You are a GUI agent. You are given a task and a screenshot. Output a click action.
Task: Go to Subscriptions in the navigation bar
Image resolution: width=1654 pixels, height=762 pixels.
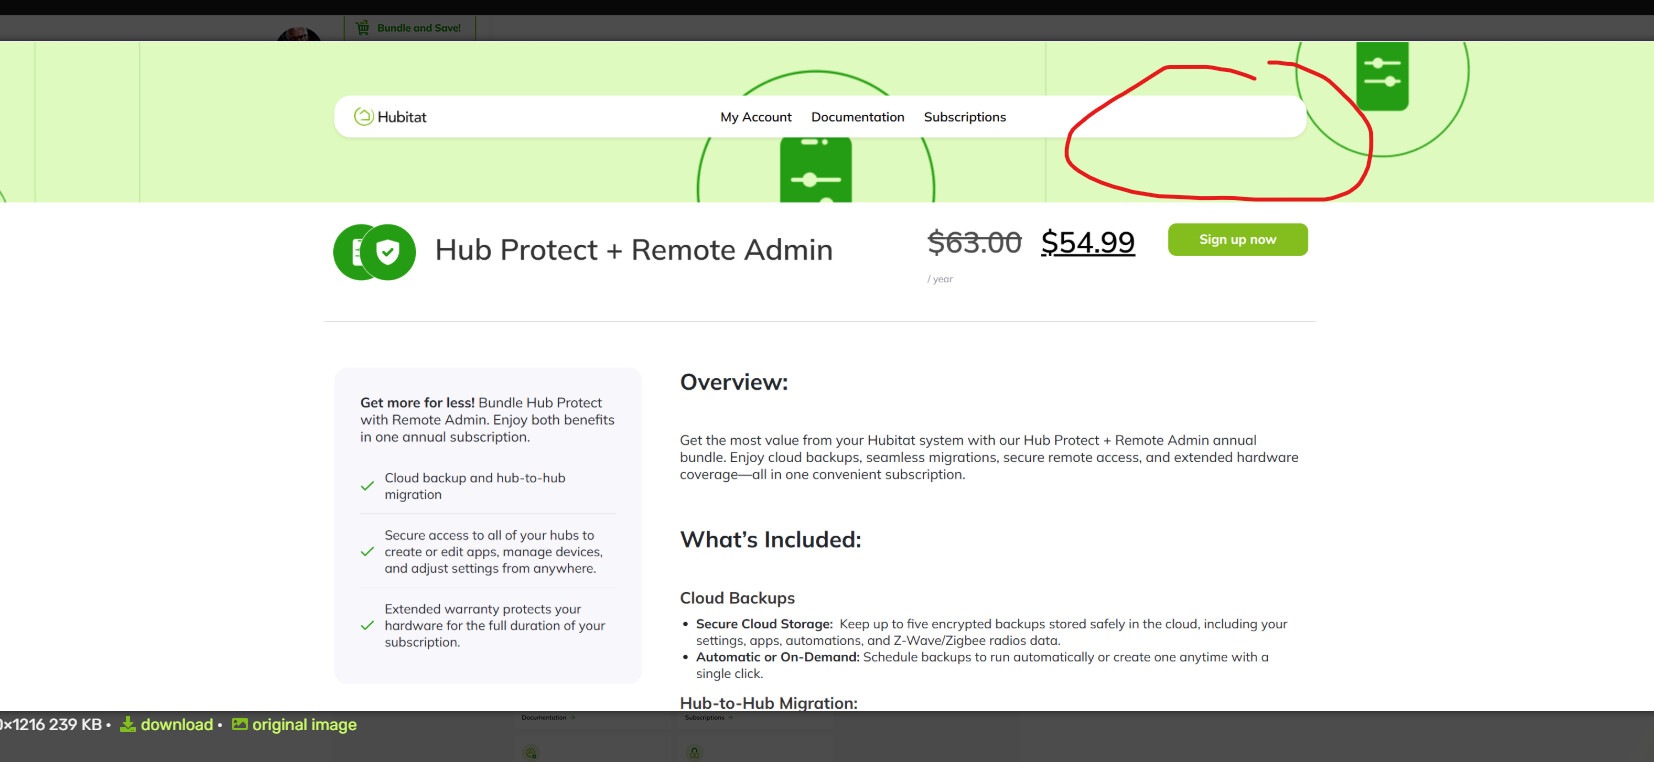coord(964,117)
